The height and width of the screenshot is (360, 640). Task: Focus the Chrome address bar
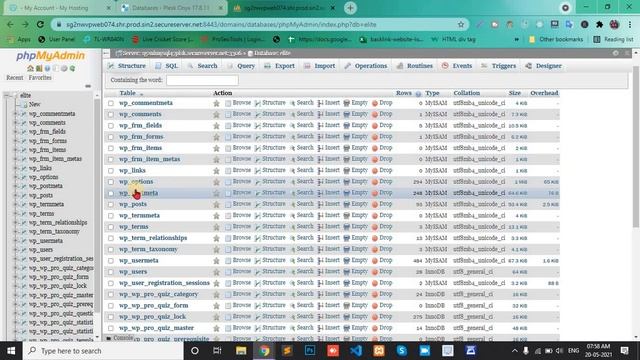coord(259,24)
